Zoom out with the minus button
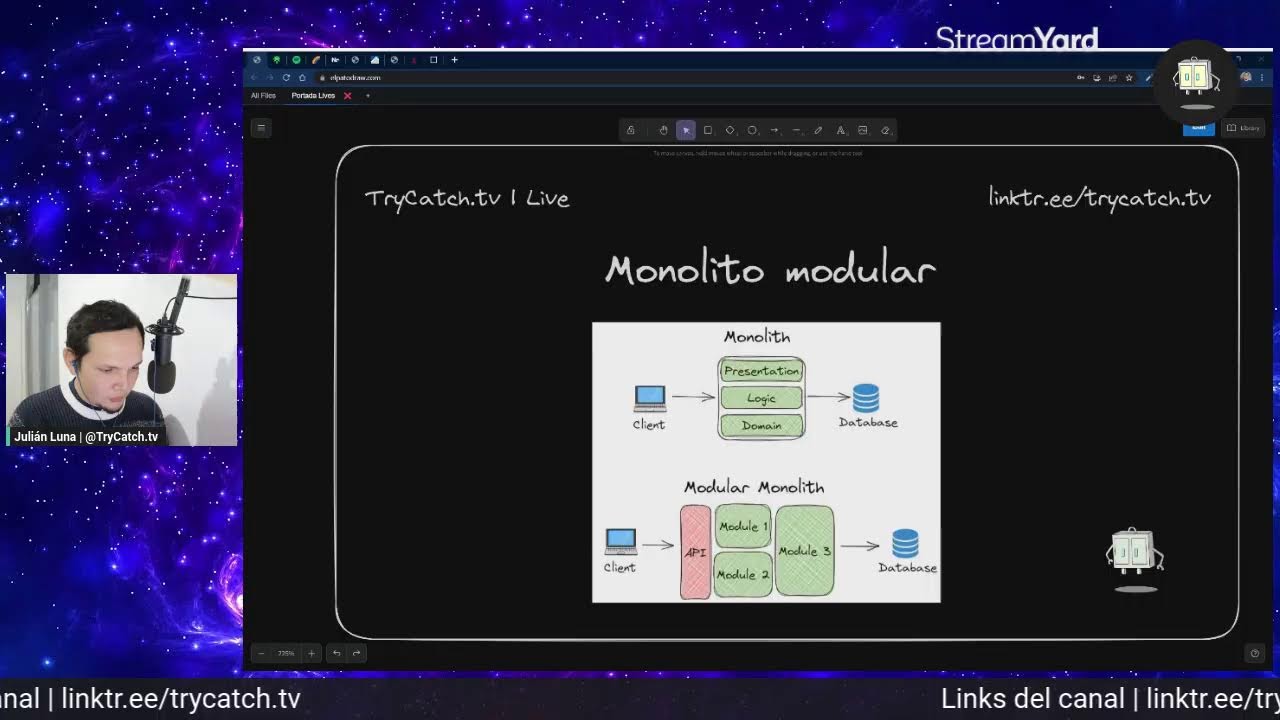Image resolution: width=1280 pixels, height=720 pixels. pyautogui.click(x=261, y=653)
